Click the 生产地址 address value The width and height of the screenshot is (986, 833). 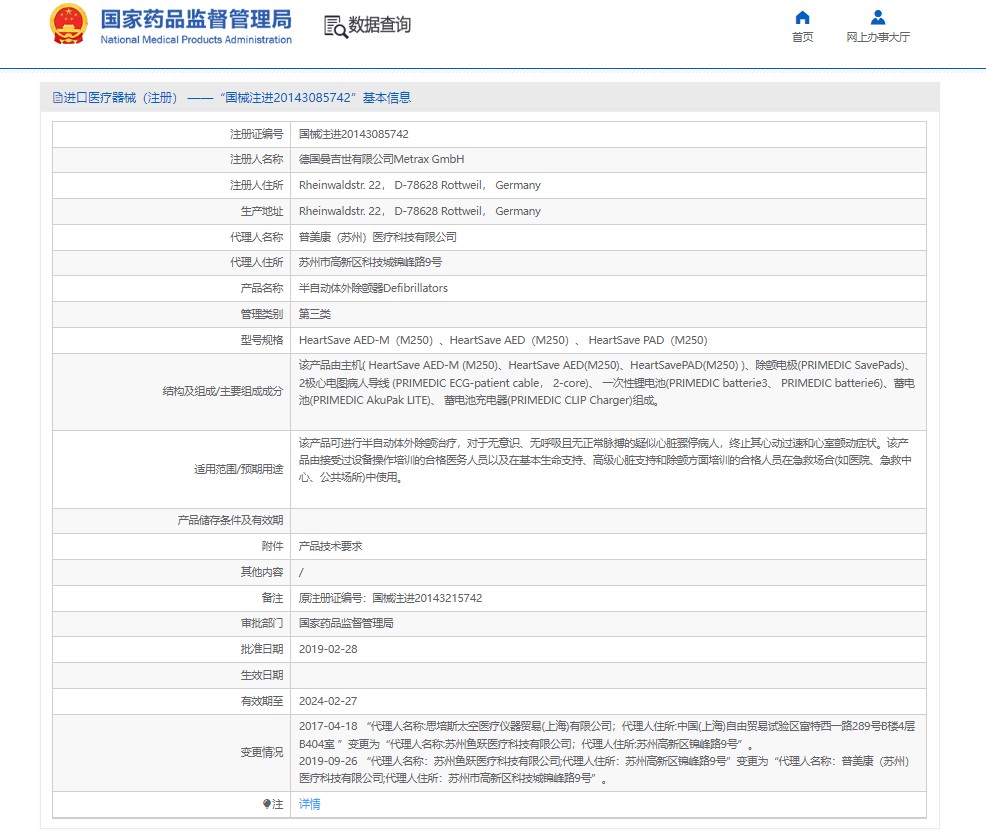tap(419, 211)
